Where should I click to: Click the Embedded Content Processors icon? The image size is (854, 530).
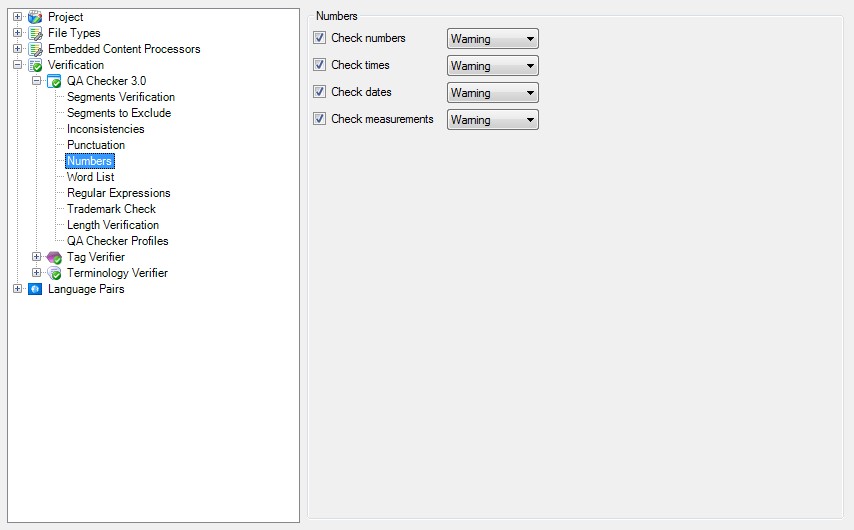(x=35, y=49)
